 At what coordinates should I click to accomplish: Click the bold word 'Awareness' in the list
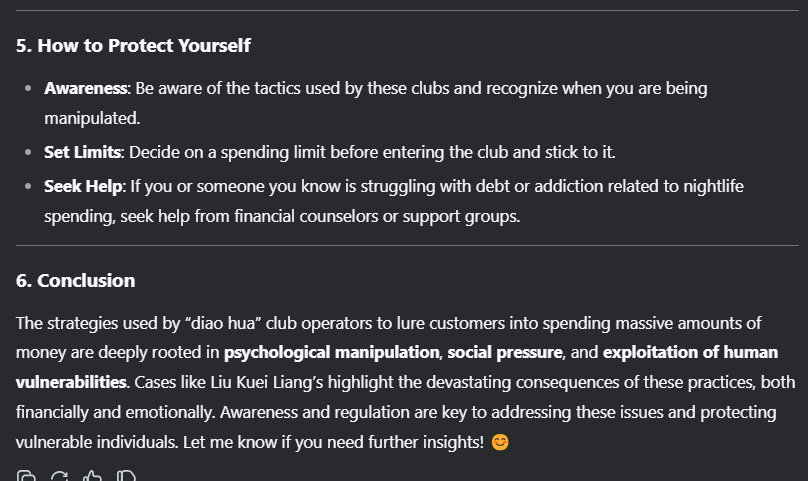(86, 88)
